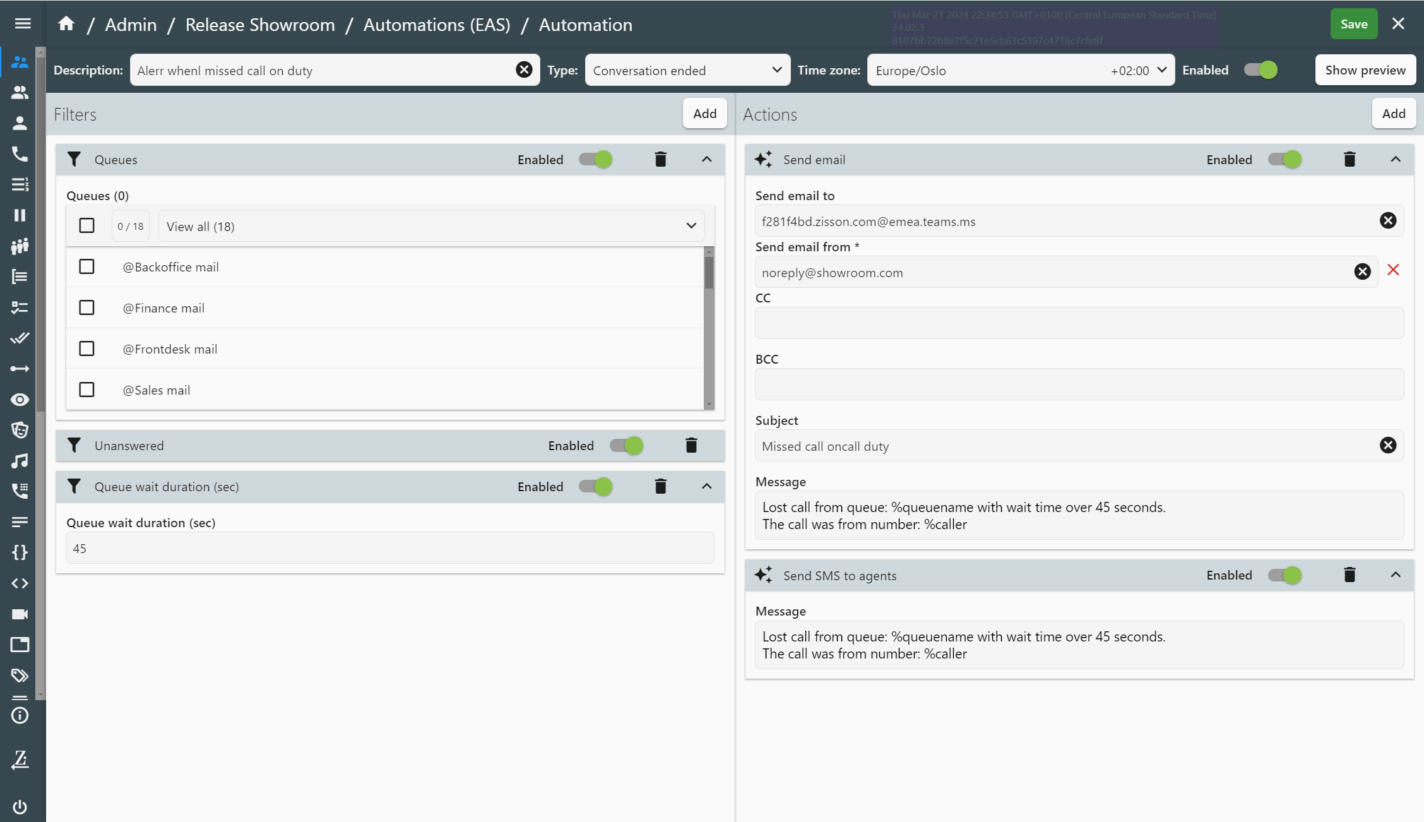Open the curly braces sidebar item
The image size is (1424, 822).
19,552
